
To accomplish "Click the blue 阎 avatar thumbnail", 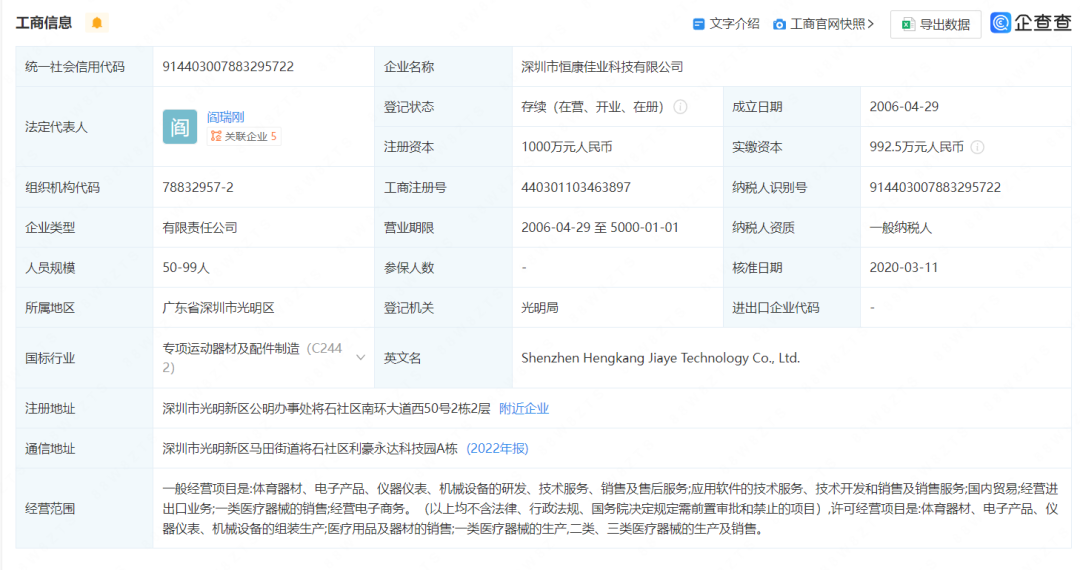I will click(x=180, y=127).
